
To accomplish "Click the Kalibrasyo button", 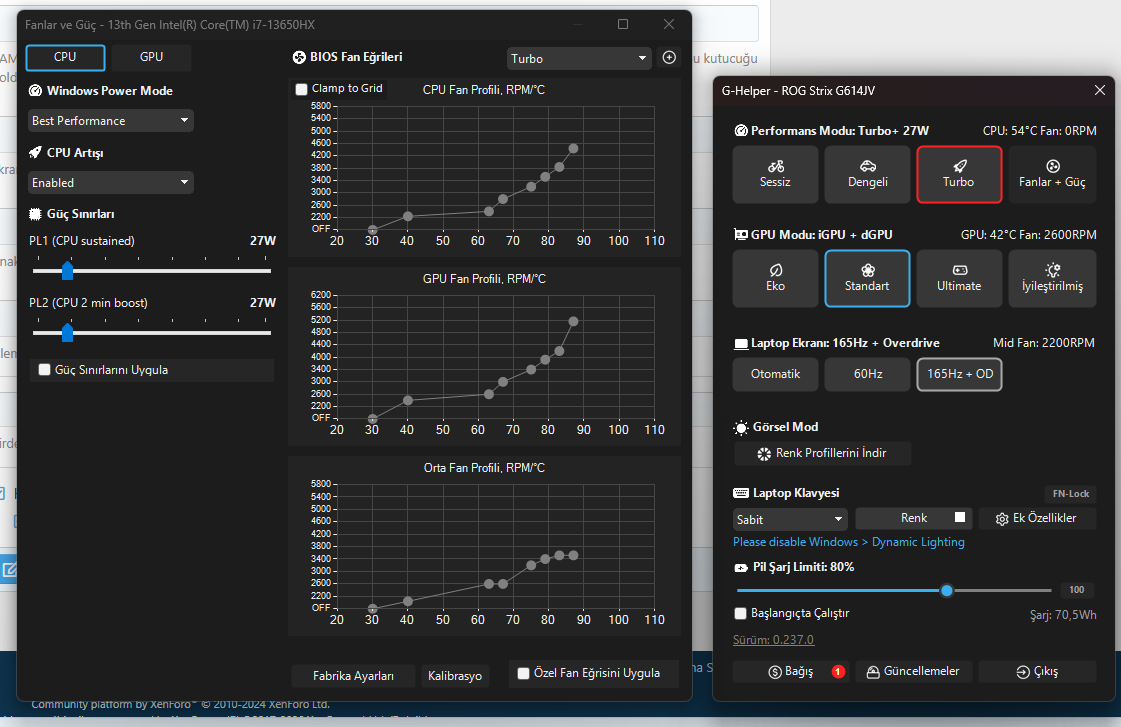I will (455, 676).
